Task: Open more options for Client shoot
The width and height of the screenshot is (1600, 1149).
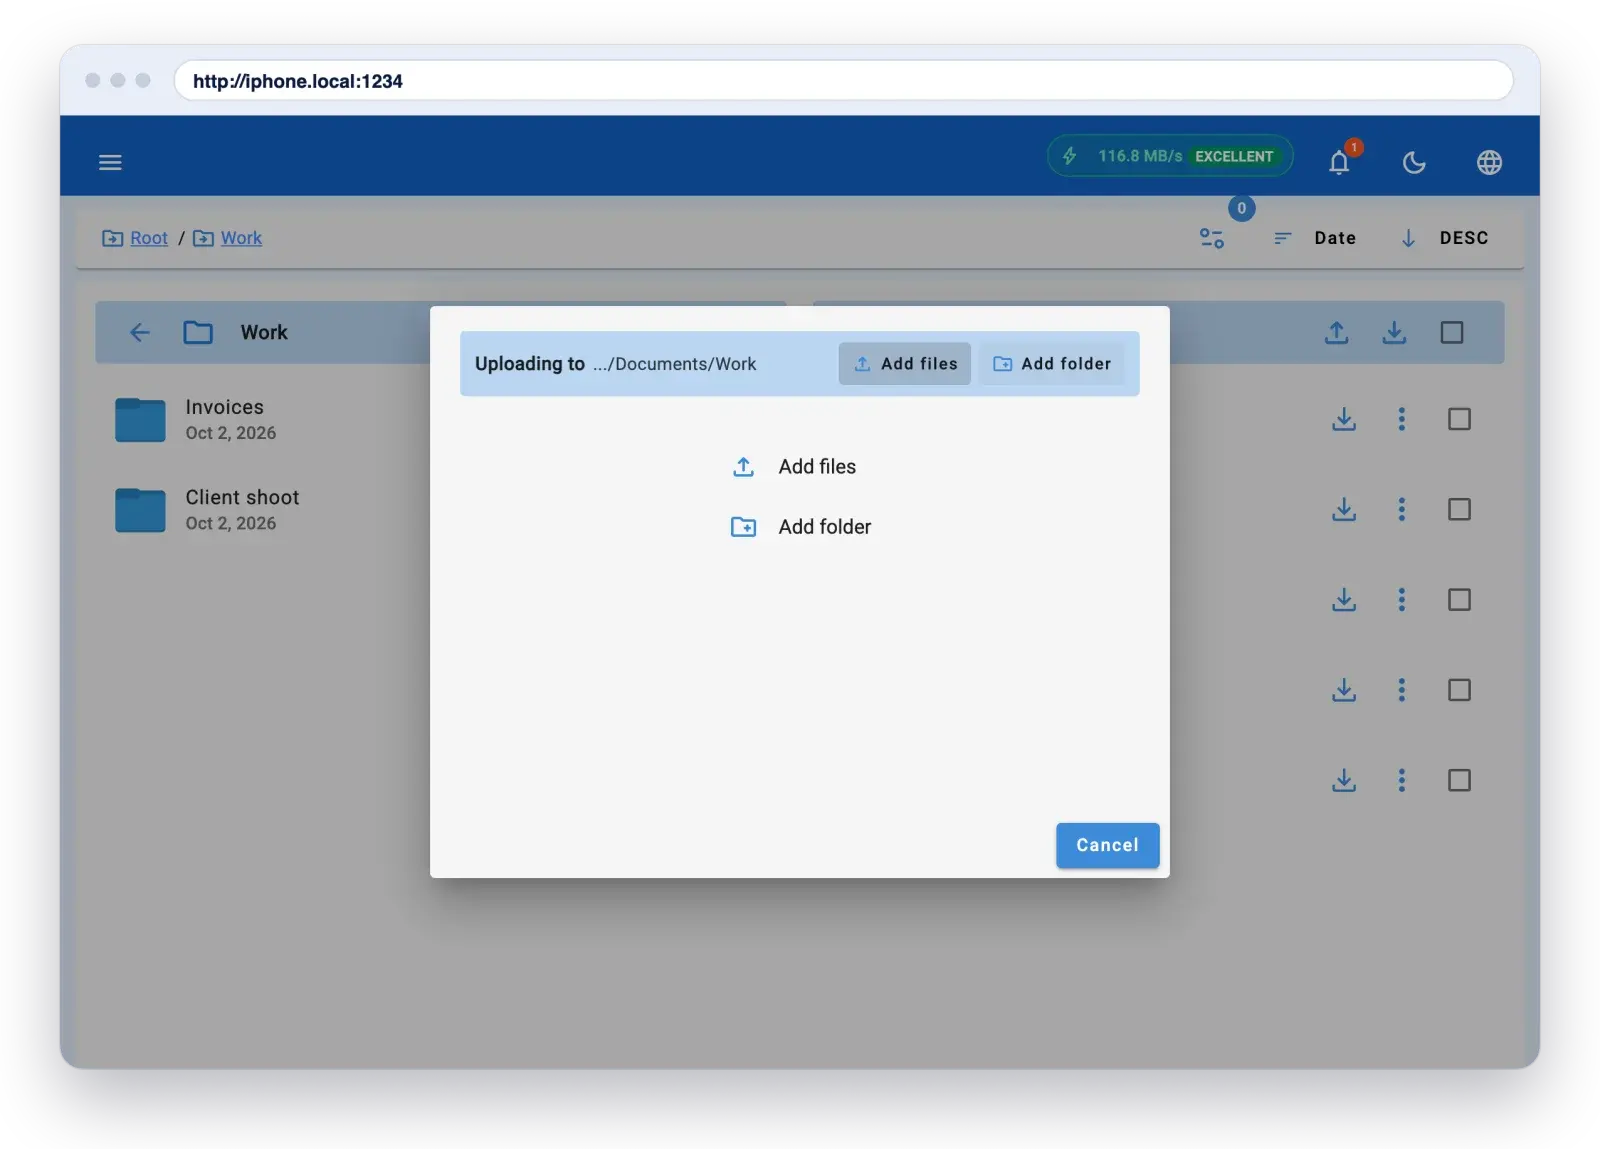Action: (x=1402, y=509)
